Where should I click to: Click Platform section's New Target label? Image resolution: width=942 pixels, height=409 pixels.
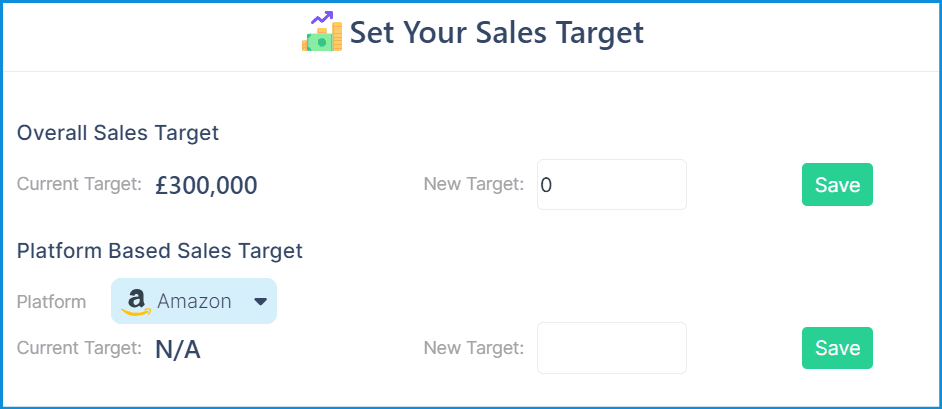pyautogui.click(x=474, y=347)
